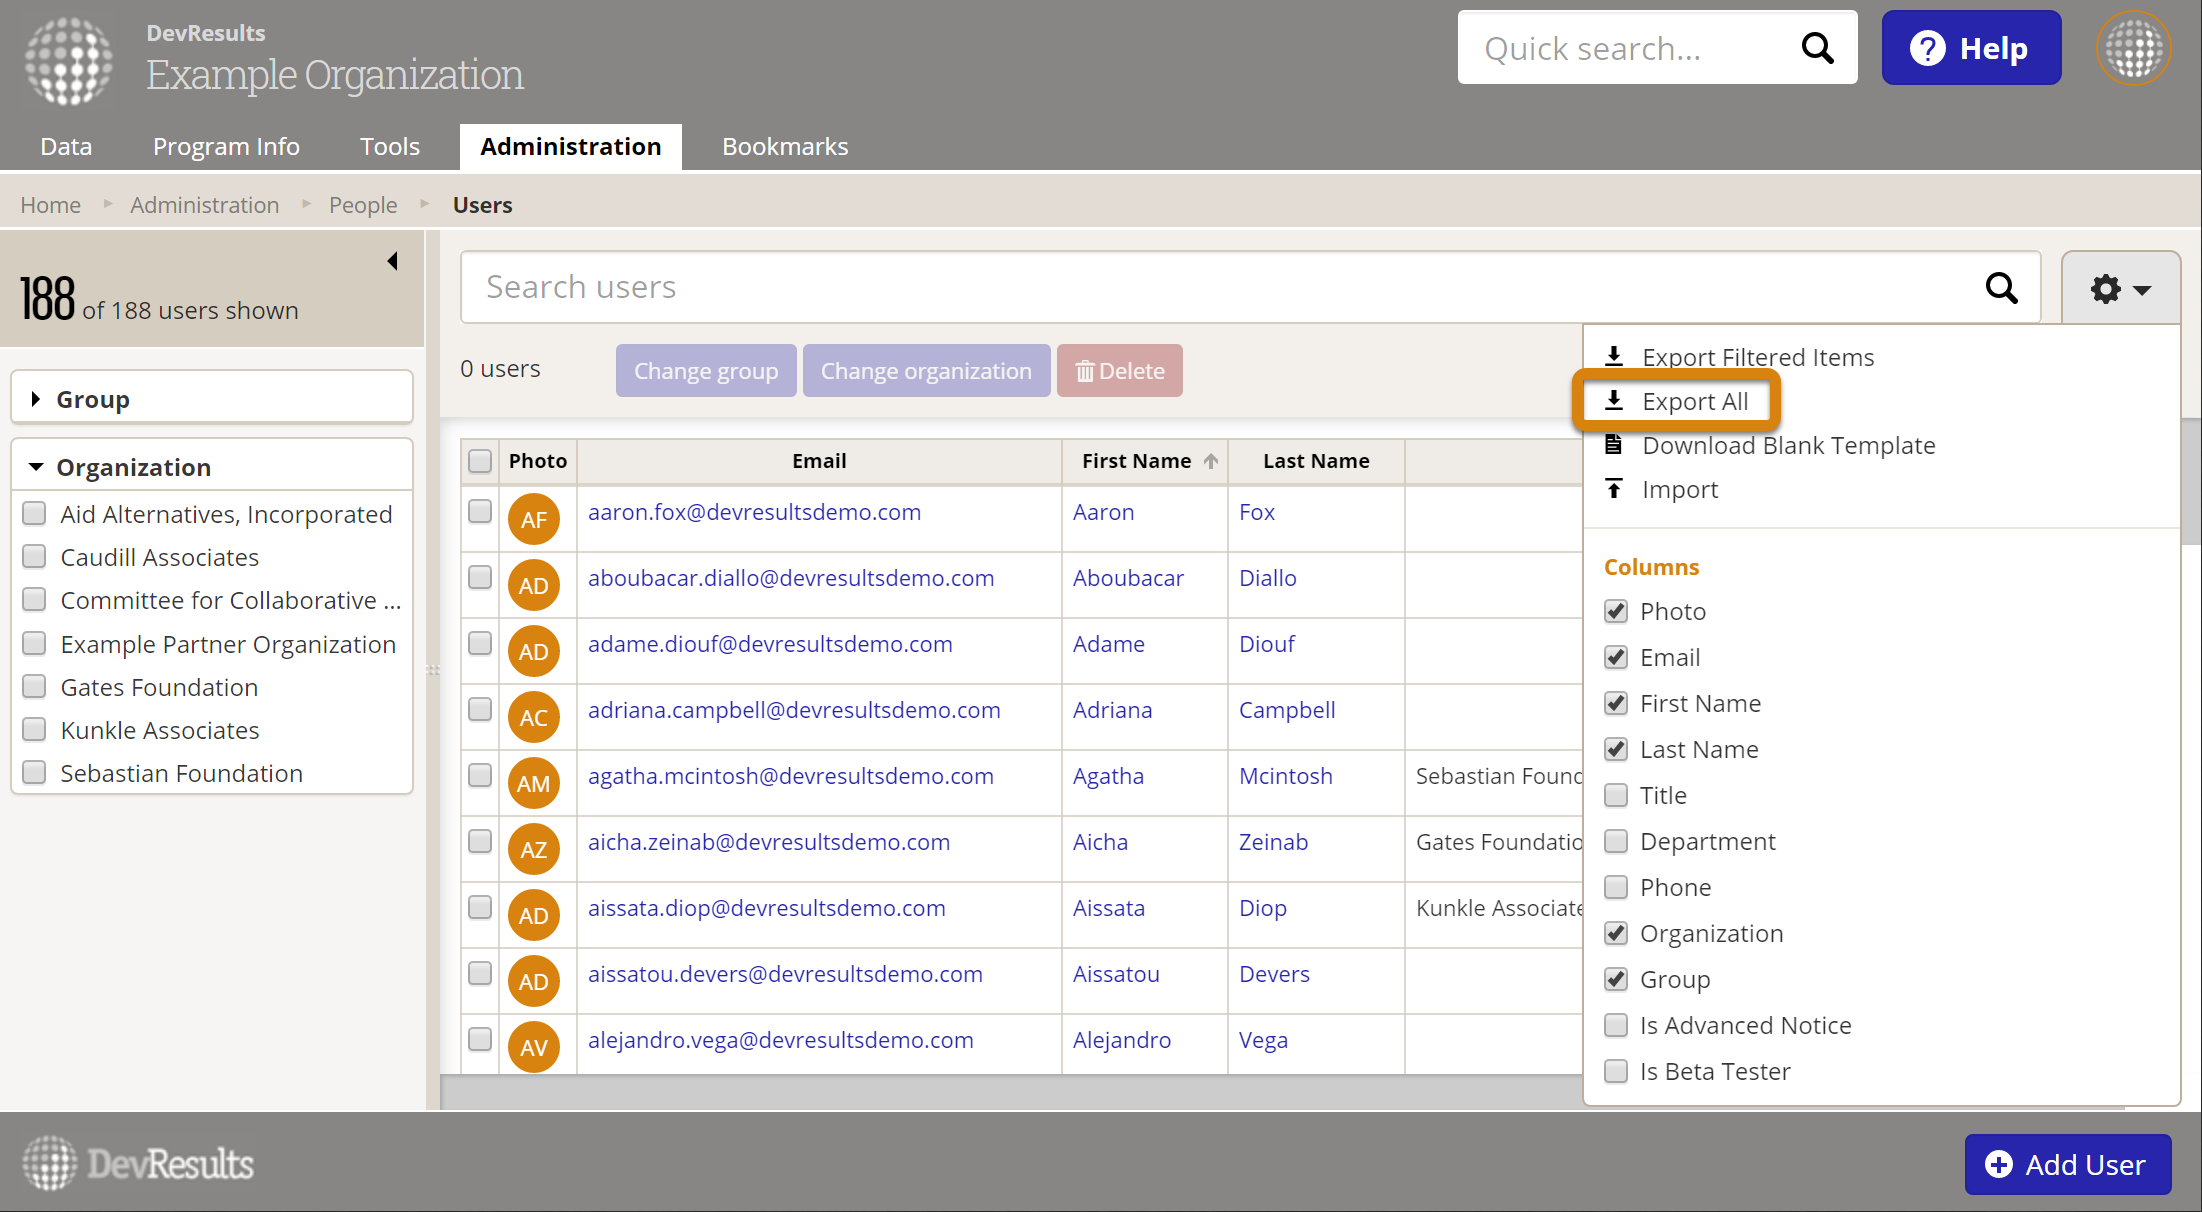Click the user profile avatar icon
The height and width of the screenshot is (1212, 2202).
point(2133,48)
